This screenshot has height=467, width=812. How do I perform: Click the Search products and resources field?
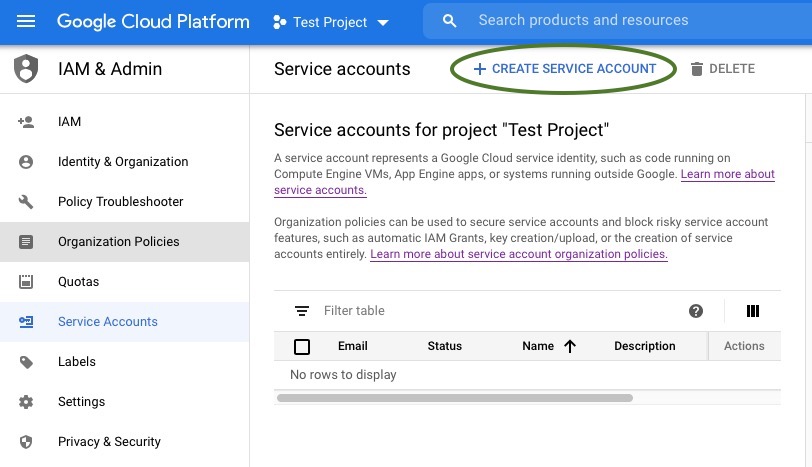[x=620, y=21]
